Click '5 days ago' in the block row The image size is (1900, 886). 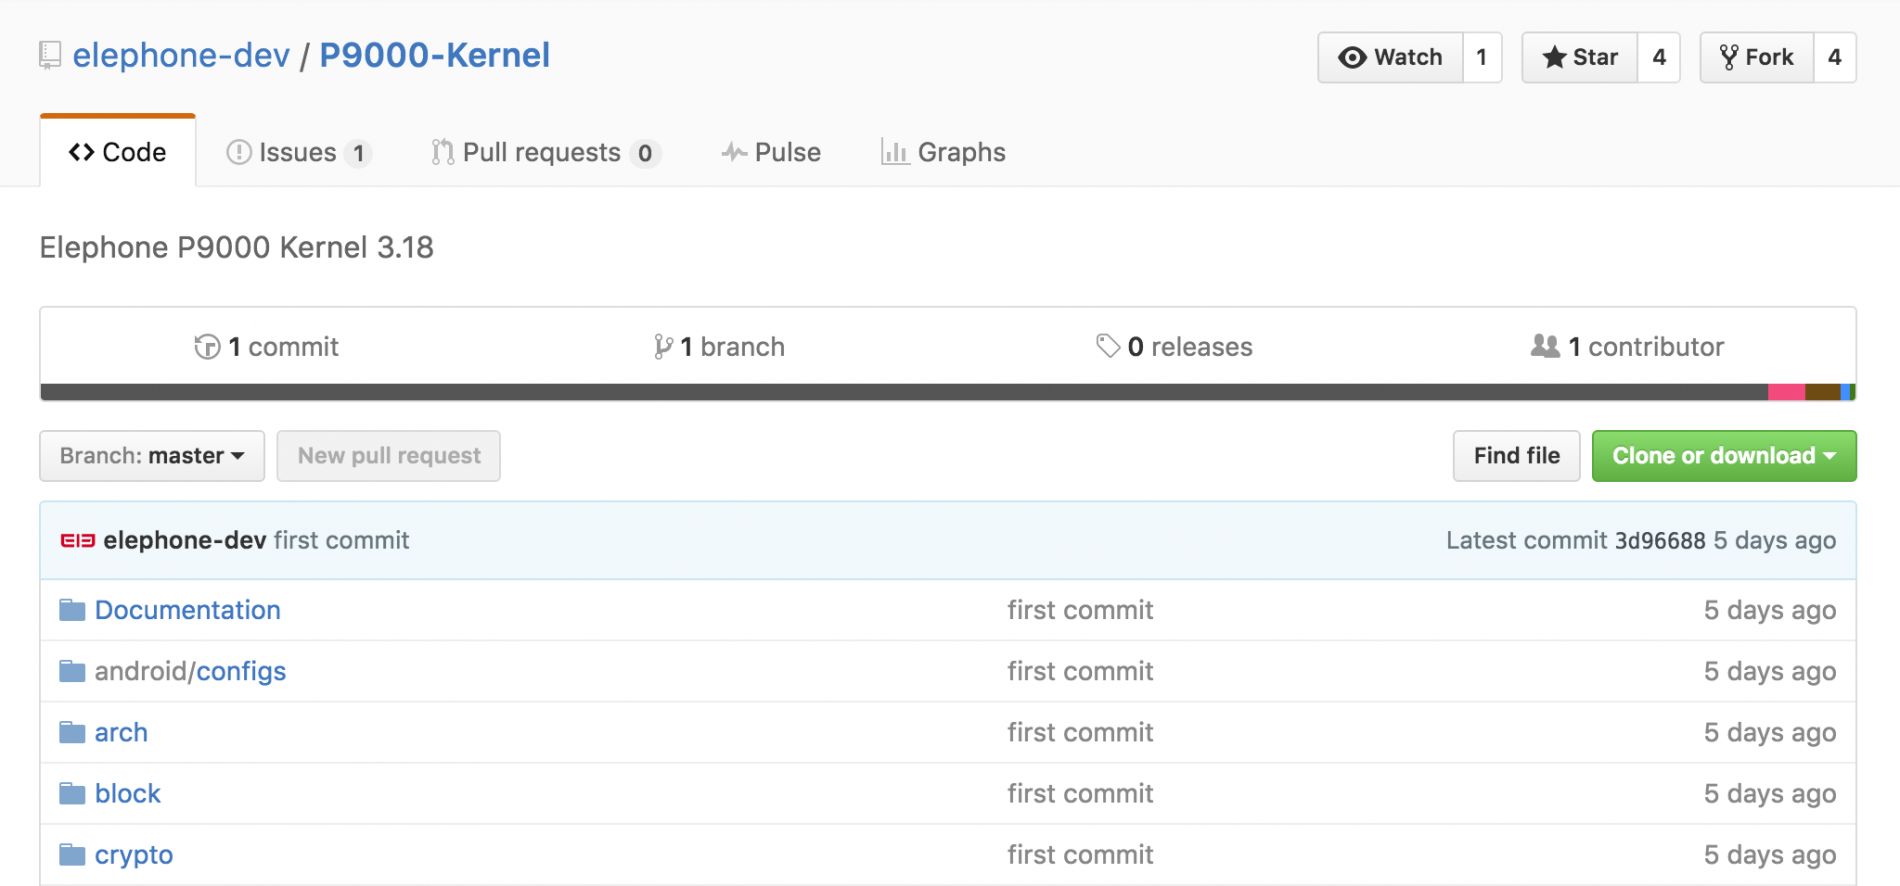pos(1770,794)
